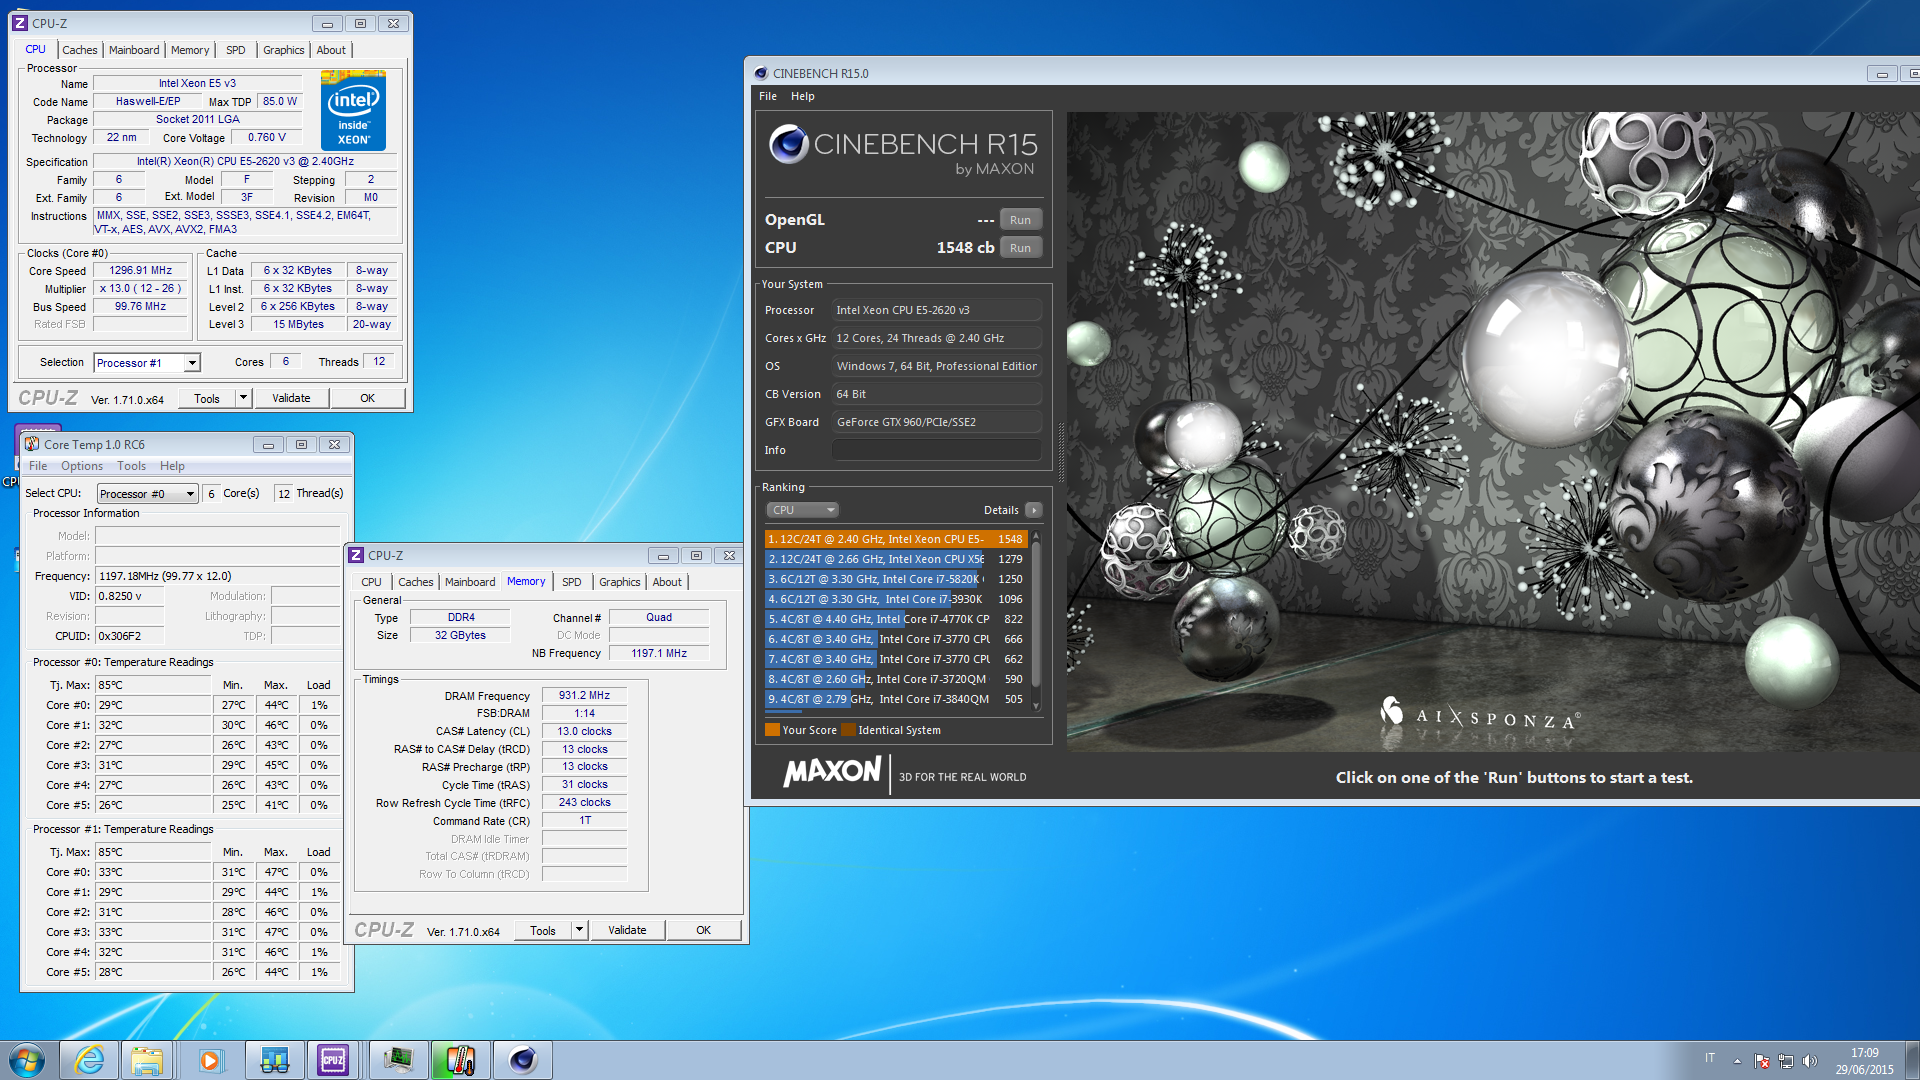1920x1080 pixels.
Task: Click the Intel Inside Xeon logo
Action: 353,111
